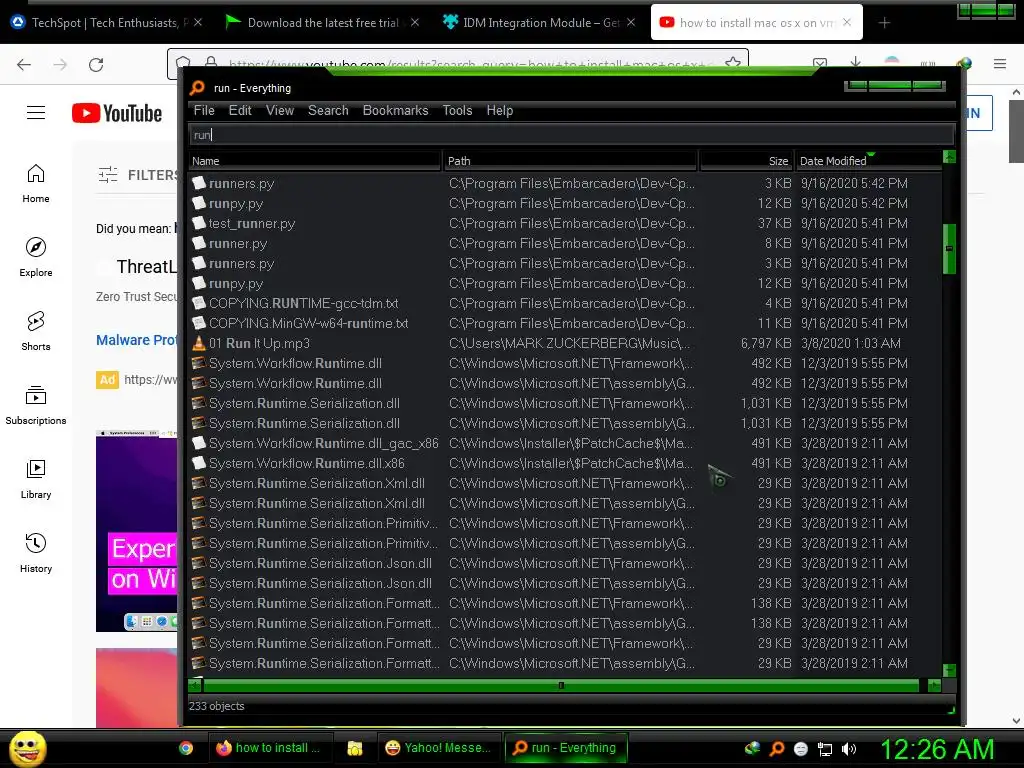Click file icon of runner.py
Image resolution: width=1024 pixels, height=768 pixels.
(x=199, y=243)
